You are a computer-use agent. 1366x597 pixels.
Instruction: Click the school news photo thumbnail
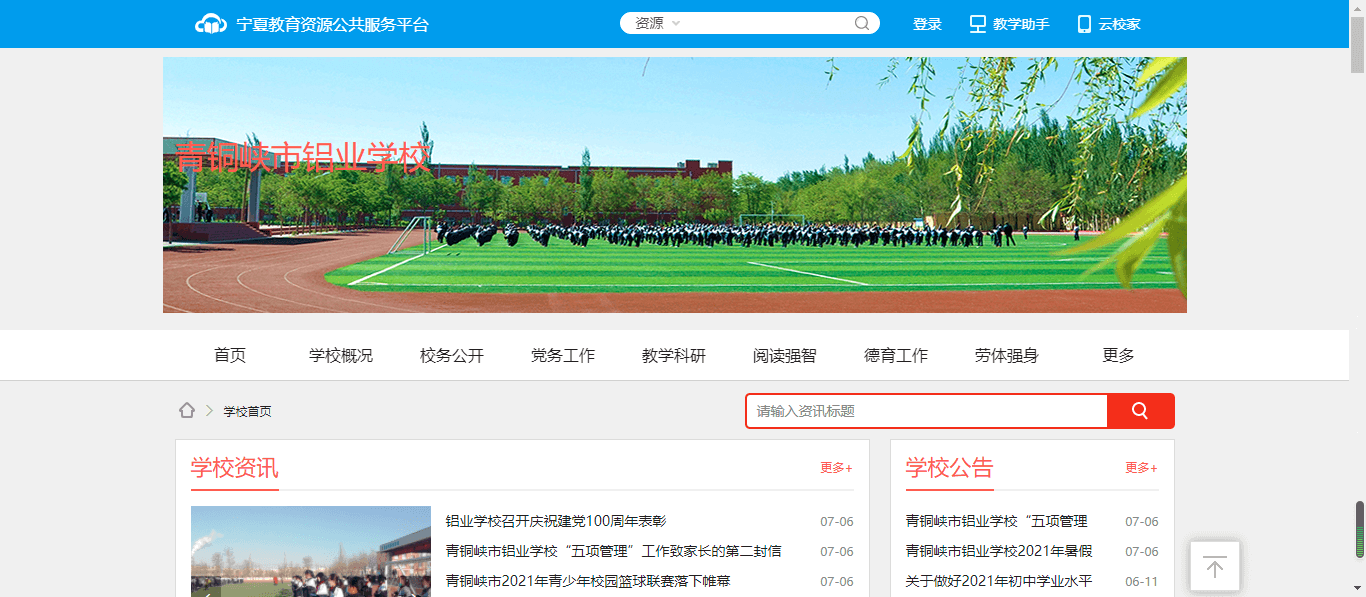[x=311, y=551]
